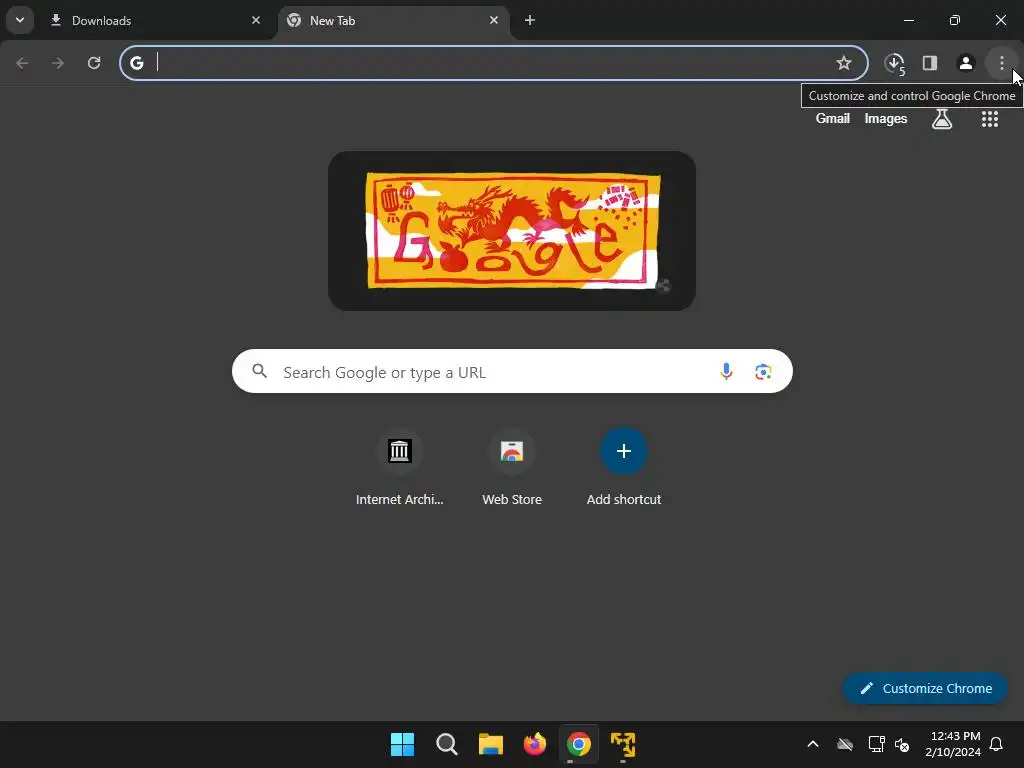Screen dimensions: 1024x768
Task: Toggle the Chrome side panel
Action: (x=930, y=63)
